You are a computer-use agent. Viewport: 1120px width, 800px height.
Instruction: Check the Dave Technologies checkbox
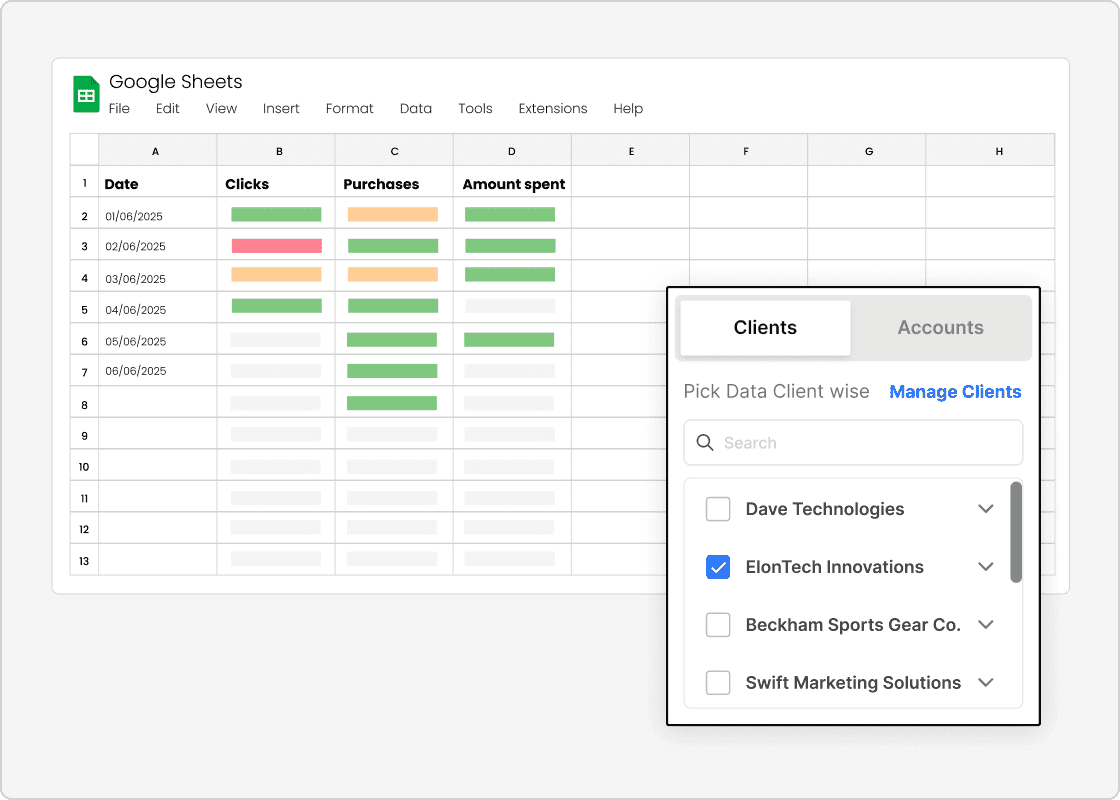pos(718,509)
